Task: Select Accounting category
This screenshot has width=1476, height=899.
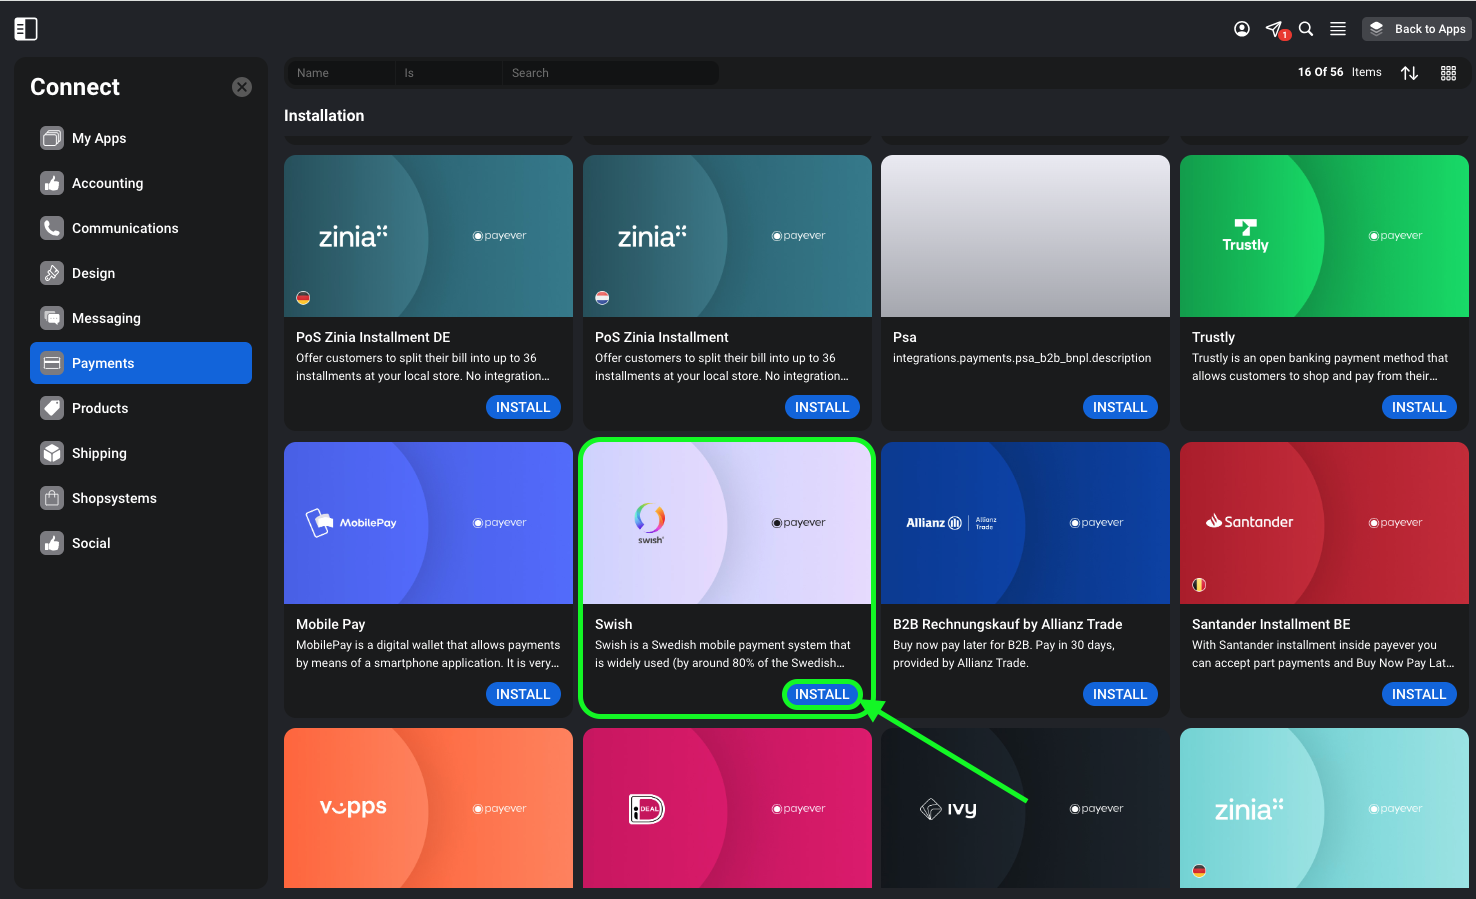Action: [x=141, y=183]
